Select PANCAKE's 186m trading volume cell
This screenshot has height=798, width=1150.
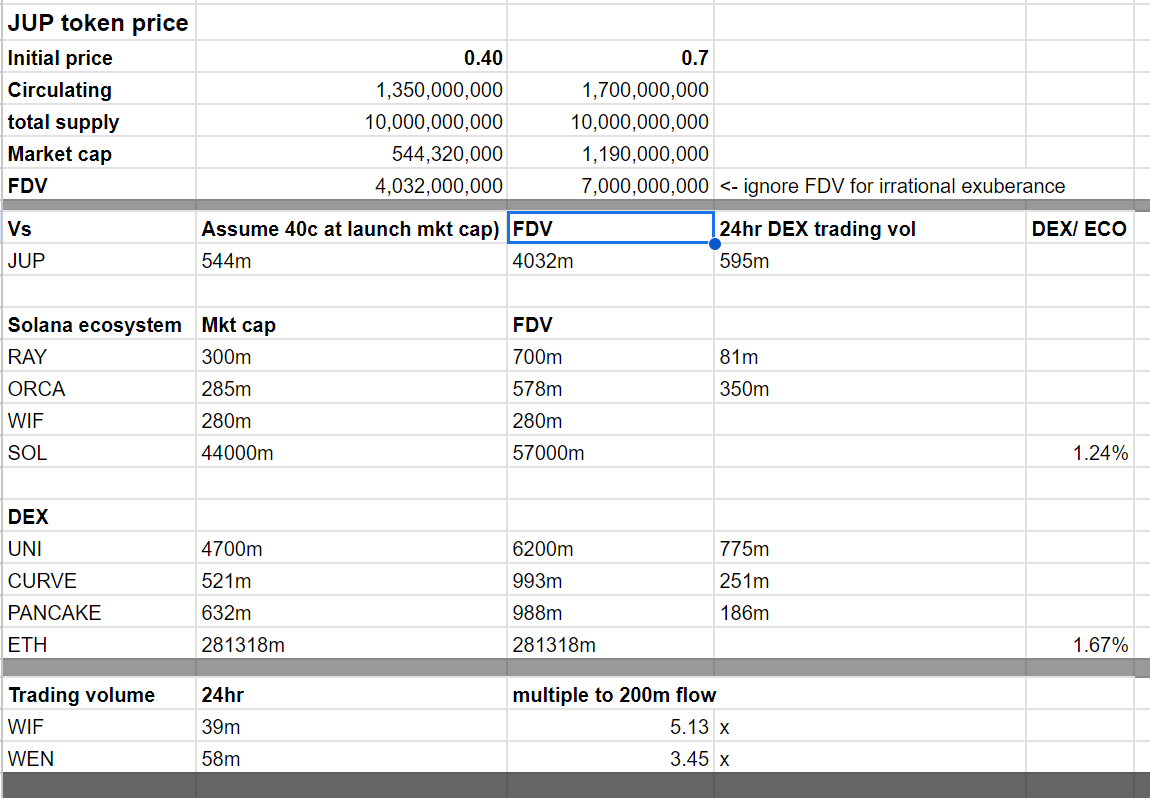(x=870, y=612)
